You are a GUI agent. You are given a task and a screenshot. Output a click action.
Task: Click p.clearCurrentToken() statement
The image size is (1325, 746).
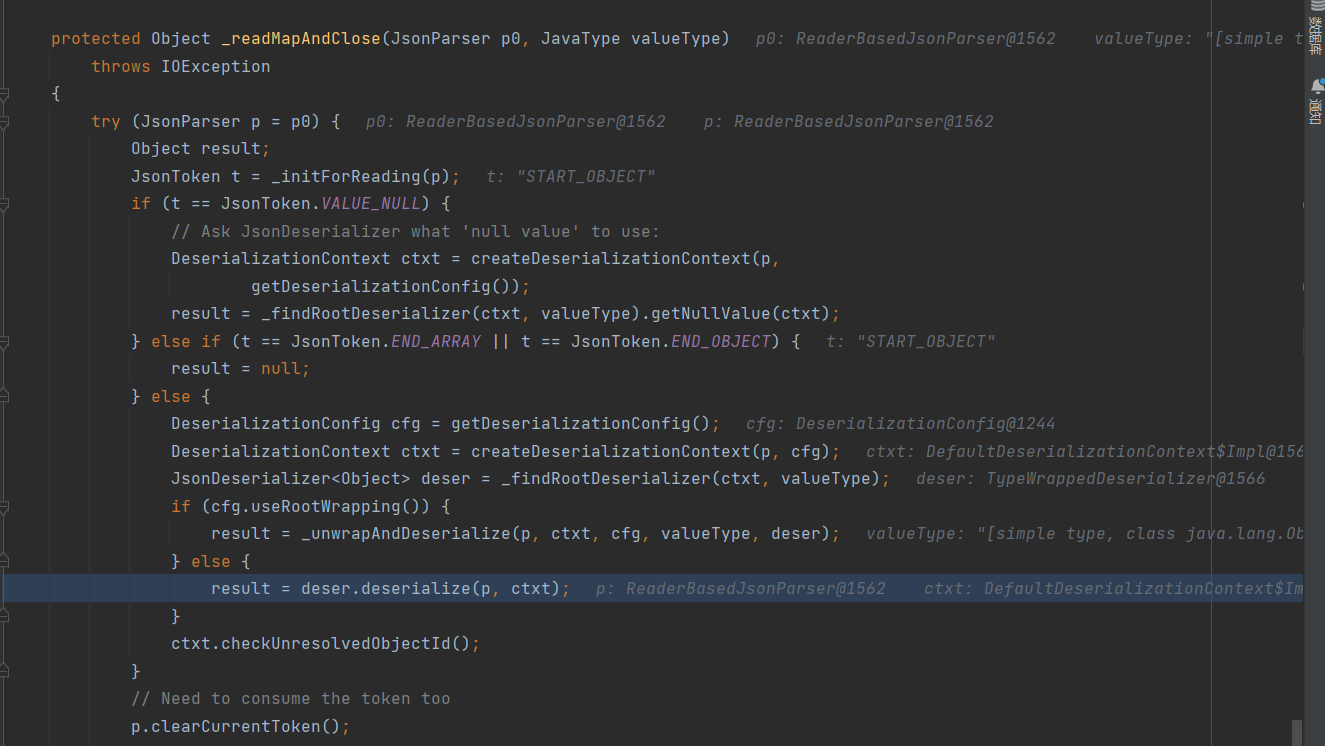pyautogui.click(x=241, y=727)
